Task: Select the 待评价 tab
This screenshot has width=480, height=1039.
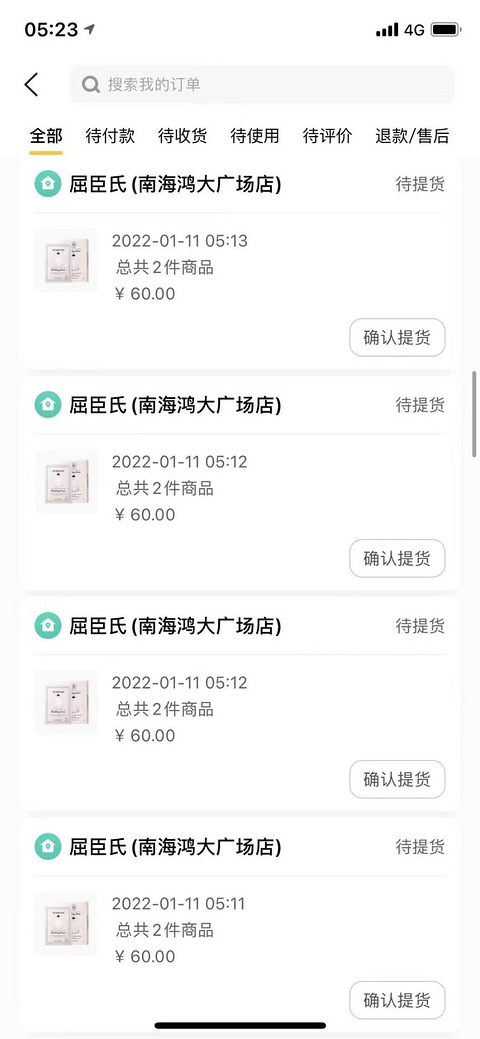Action: click(327, 136)
